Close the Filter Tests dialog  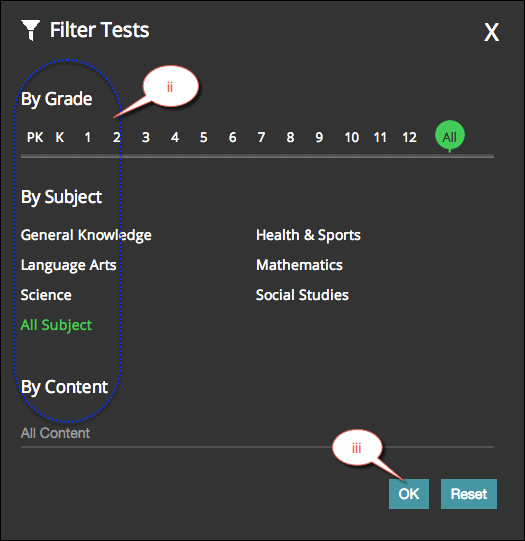[x=491, y=32]
